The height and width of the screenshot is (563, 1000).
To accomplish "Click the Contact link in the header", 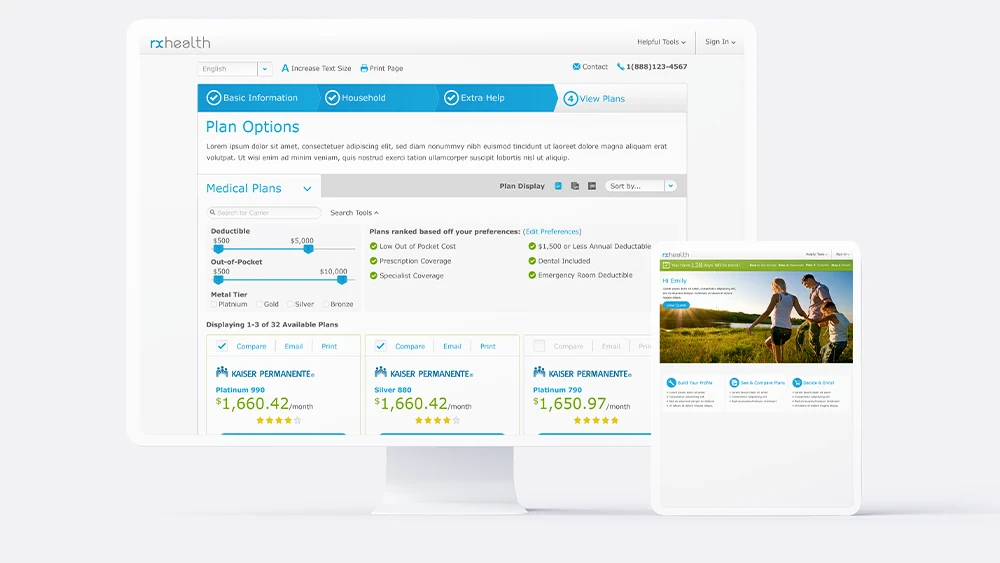I will coord(594,66).
